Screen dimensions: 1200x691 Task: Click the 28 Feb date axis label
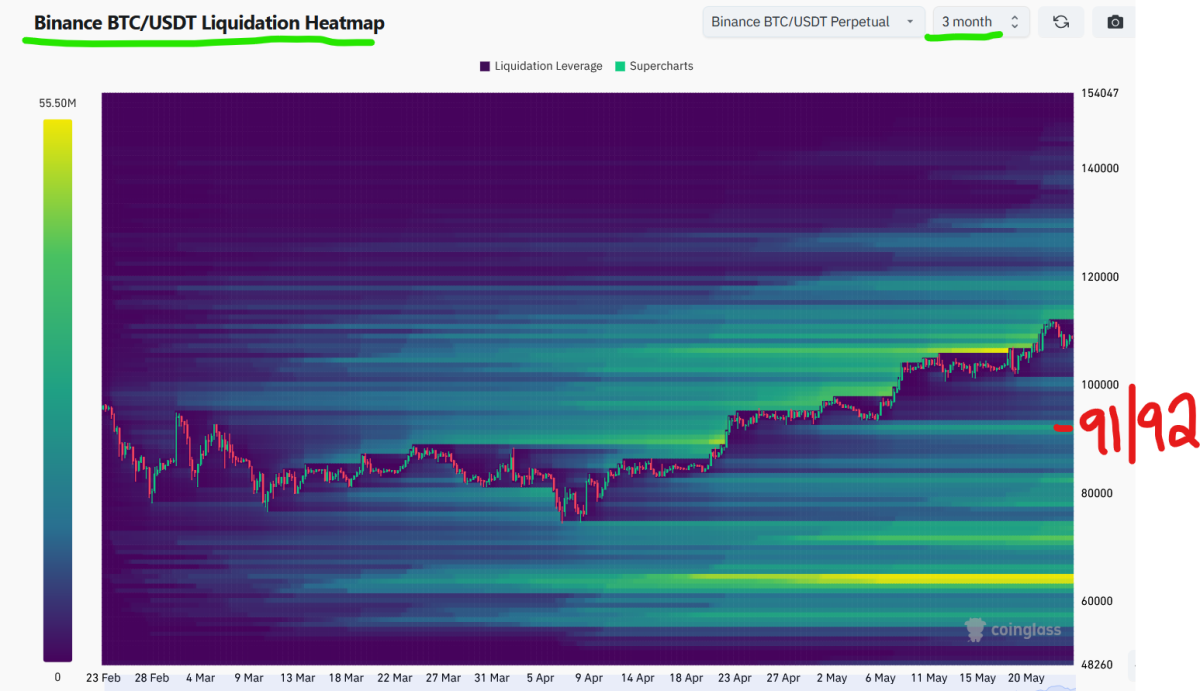(152, 677)
